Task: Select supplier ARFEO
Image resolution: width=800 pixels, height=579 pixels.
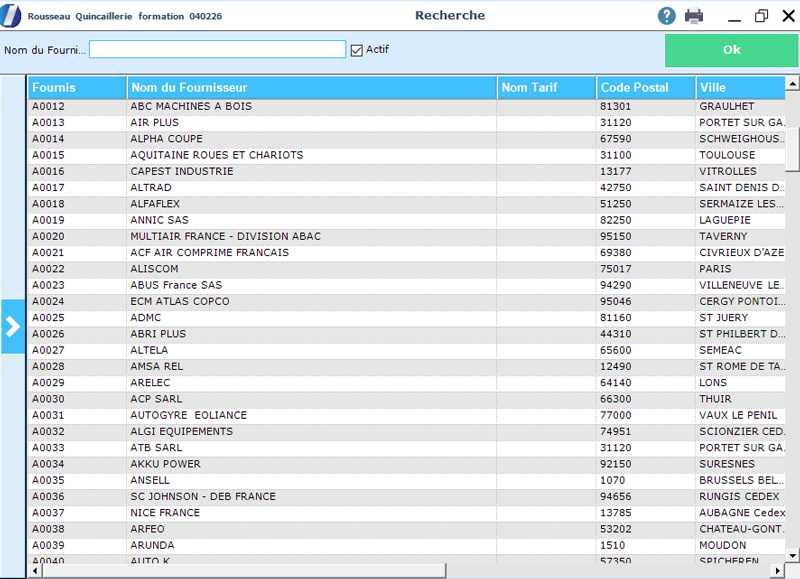Action: 147,529
